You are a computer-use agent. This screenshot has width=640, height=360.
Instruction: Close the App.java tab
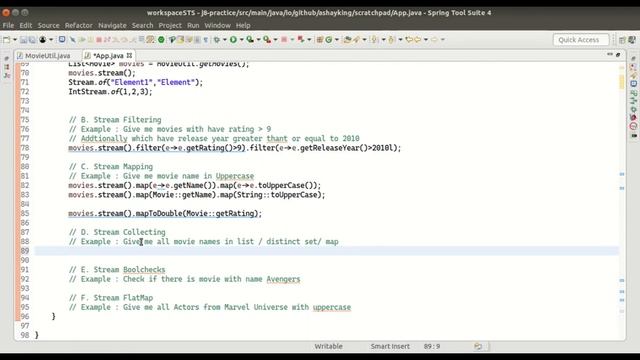coord(129,55)
